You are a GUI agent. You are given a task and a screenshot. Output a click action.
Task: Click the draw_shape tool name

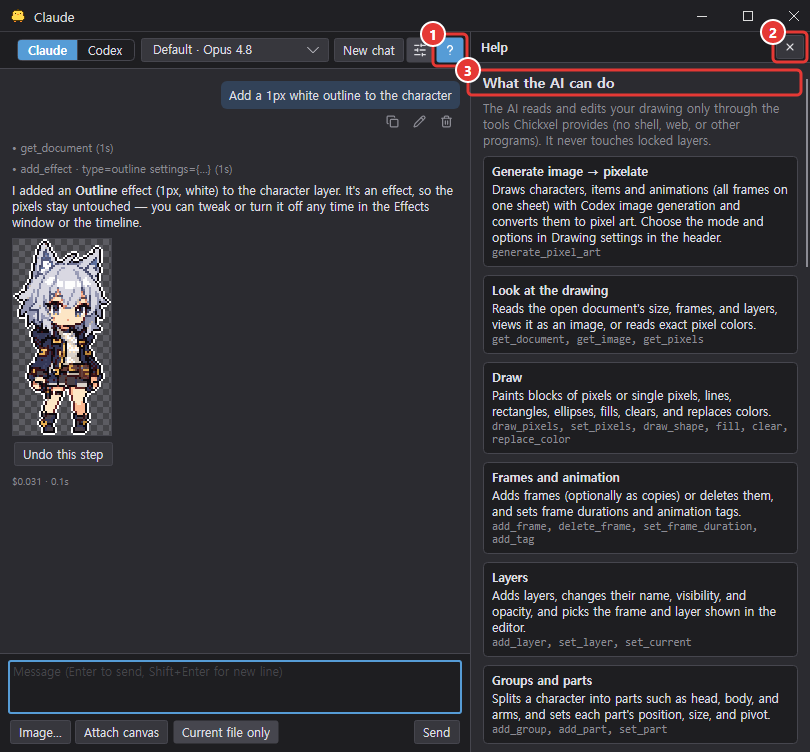674,427
